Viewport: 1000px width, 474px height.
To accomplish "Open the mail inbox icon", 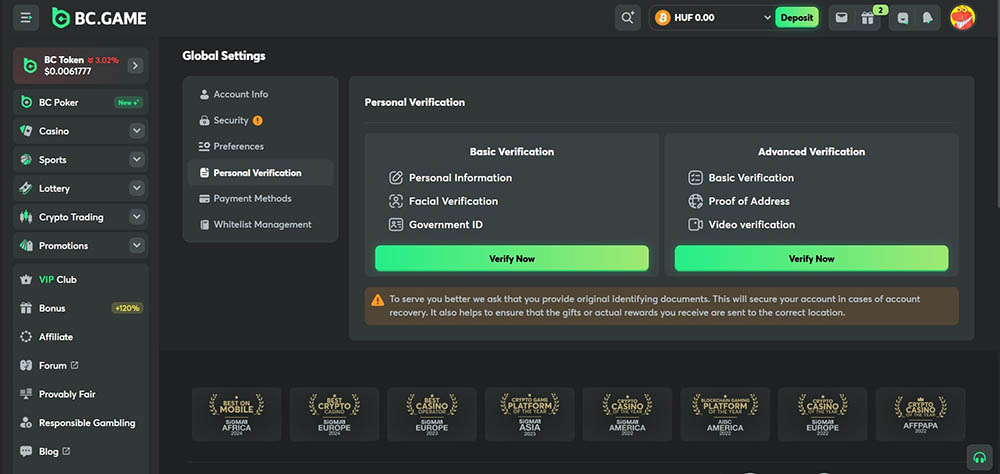I will (x=841, y=18).
